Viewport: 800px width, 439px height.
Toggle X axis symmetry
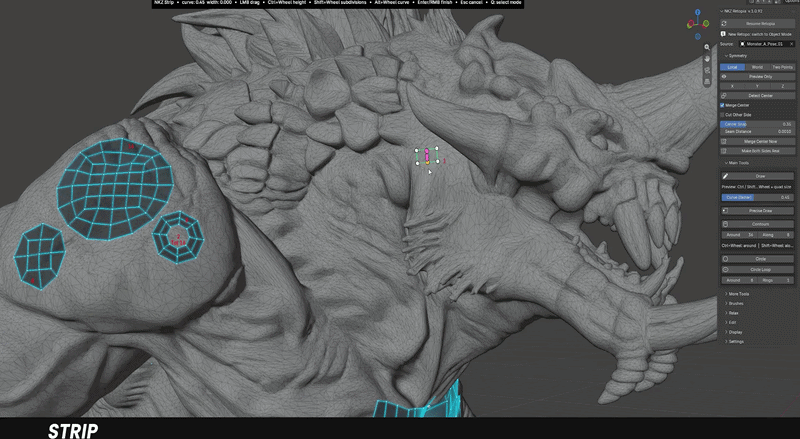733,86
